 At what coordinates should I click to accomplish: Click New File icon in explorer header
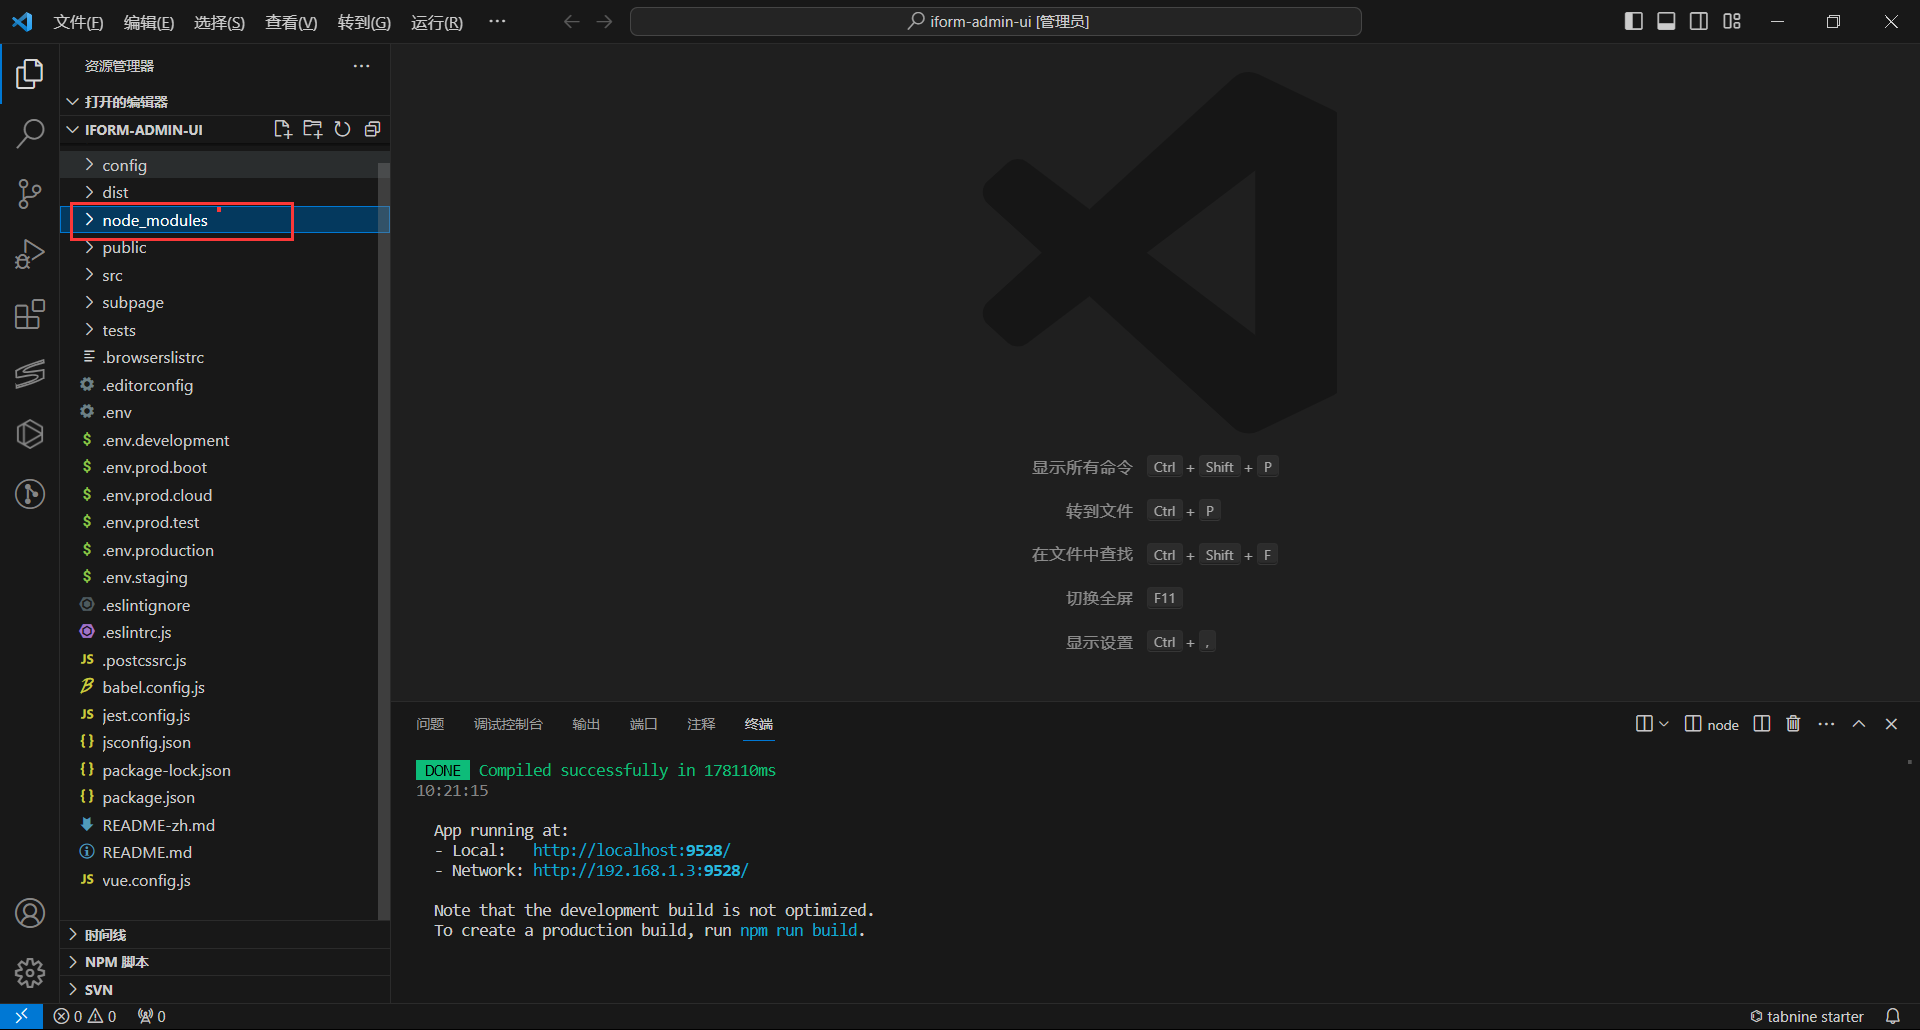[x=282, y=129]
